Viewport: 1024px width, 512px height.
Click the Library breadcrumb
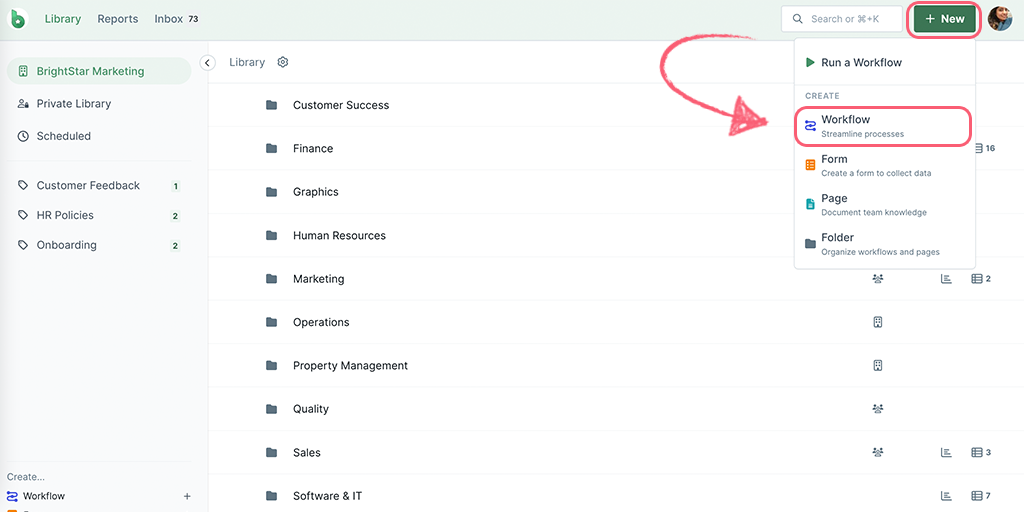click(247, 62)
